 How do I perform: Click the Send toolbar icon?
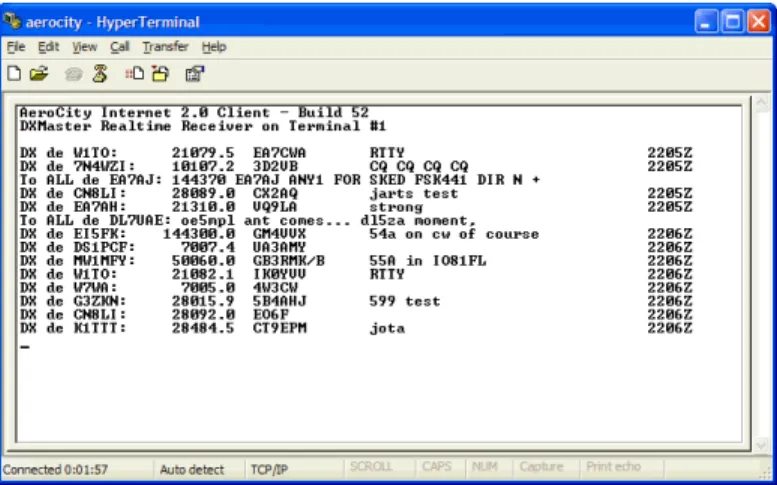coord(134,74)
